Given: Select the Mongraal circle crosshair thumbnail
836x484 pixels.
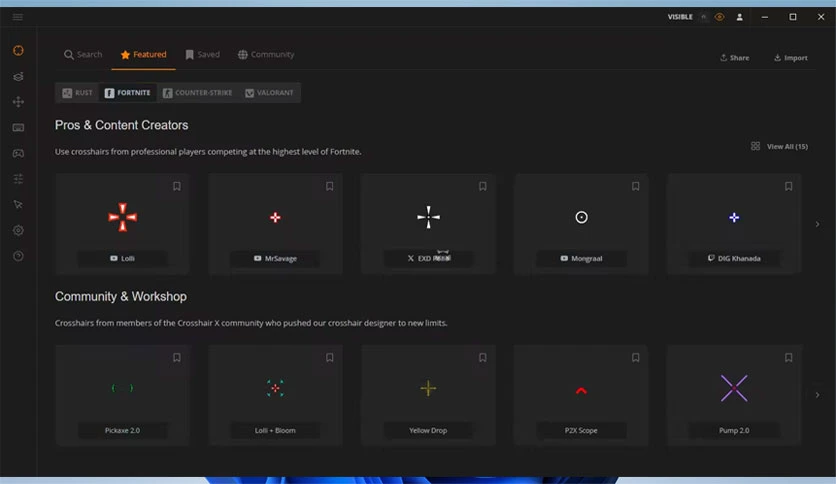Looking at the screenshot, I should pos(581,217).
